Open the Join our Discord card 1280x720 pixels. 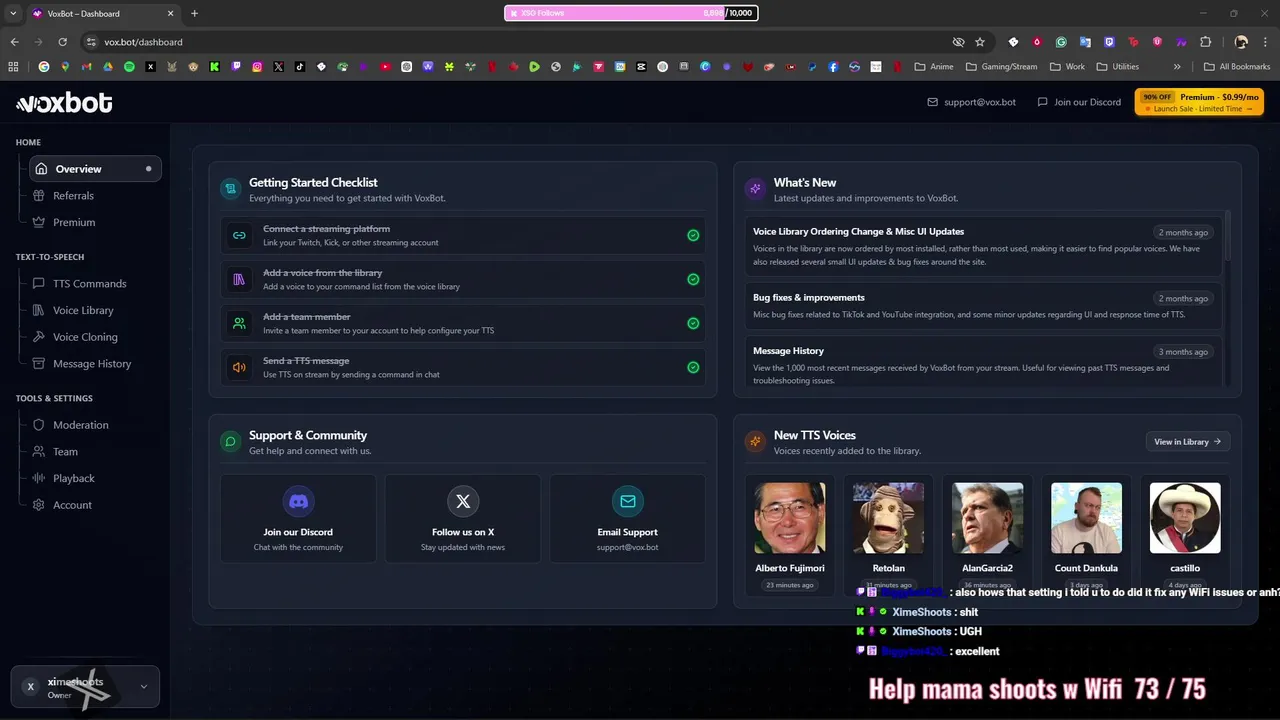tap(298, 518)
